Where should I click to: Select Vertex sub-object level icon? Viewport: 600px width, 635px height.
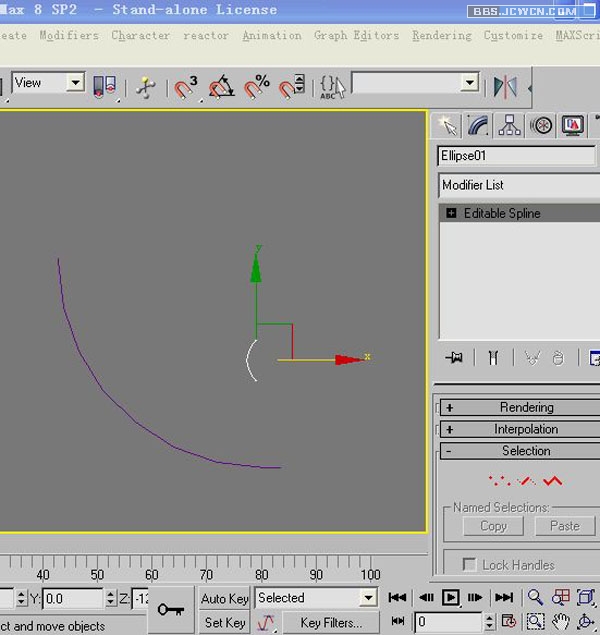pyautogui.click(x=499, y=481)
